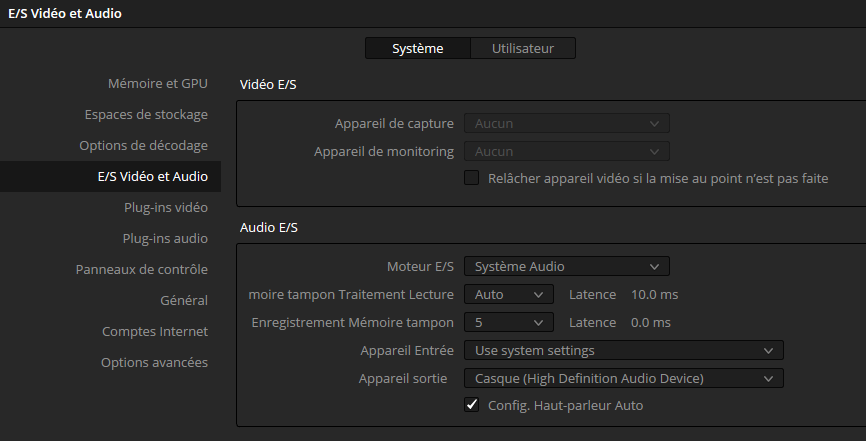Expand Moteur E/S Système Audio dropdown
The height and width of the screenshot is (441, 866).
(x=566, y=266)
